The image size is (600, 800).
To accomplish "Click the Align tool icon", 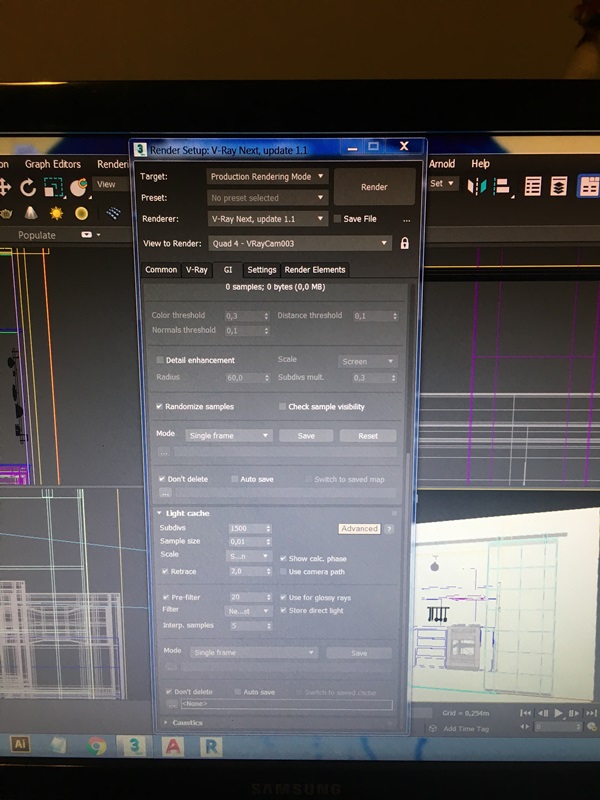I will tap(503, 186).
